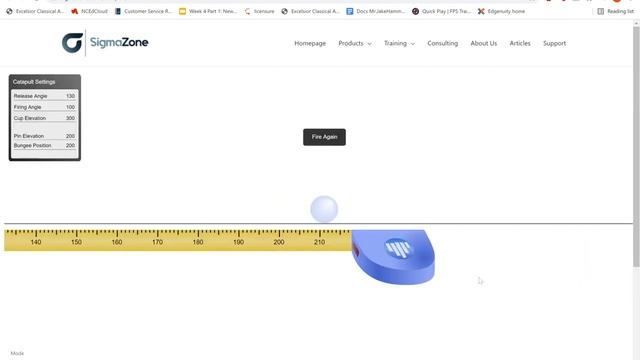Select the Pin Elevation value 200
Image resolution: width=640 pixels, height=360 pixels.
pyautogui.click(x=70, y=136)
